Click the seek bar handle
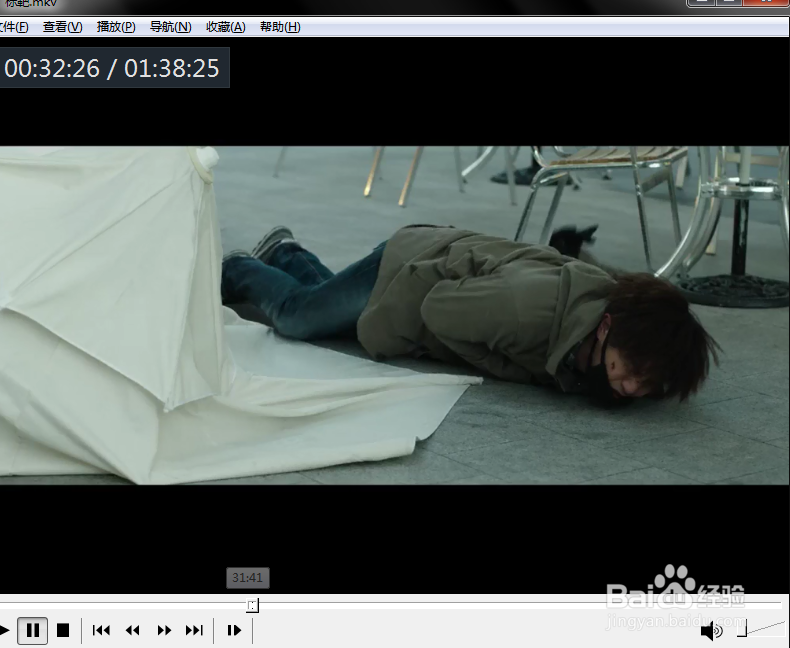This screenshot has width=790, height=648. [x=252, y=605]
